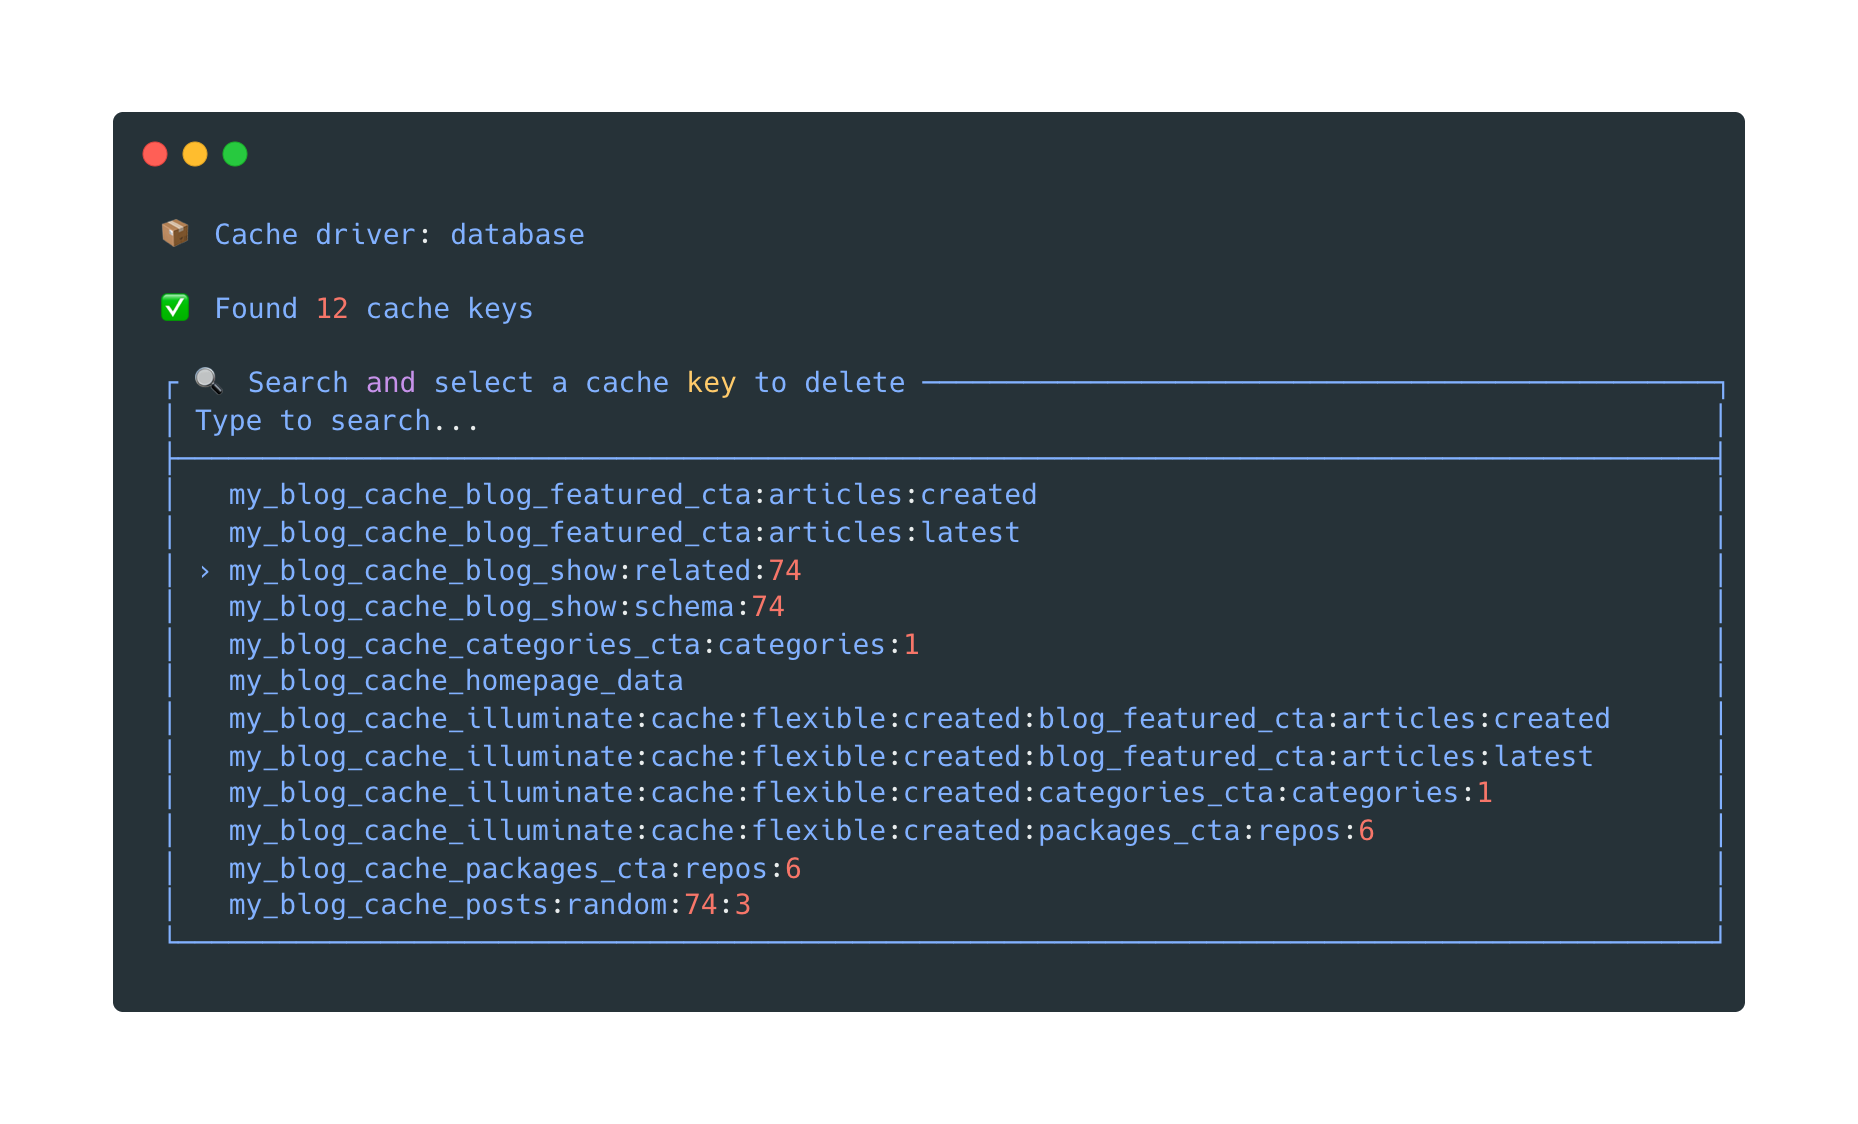1858x1124 pixels.
Task: Select the illuminate flexible created categories:1 key
Action: coord(860,793)
